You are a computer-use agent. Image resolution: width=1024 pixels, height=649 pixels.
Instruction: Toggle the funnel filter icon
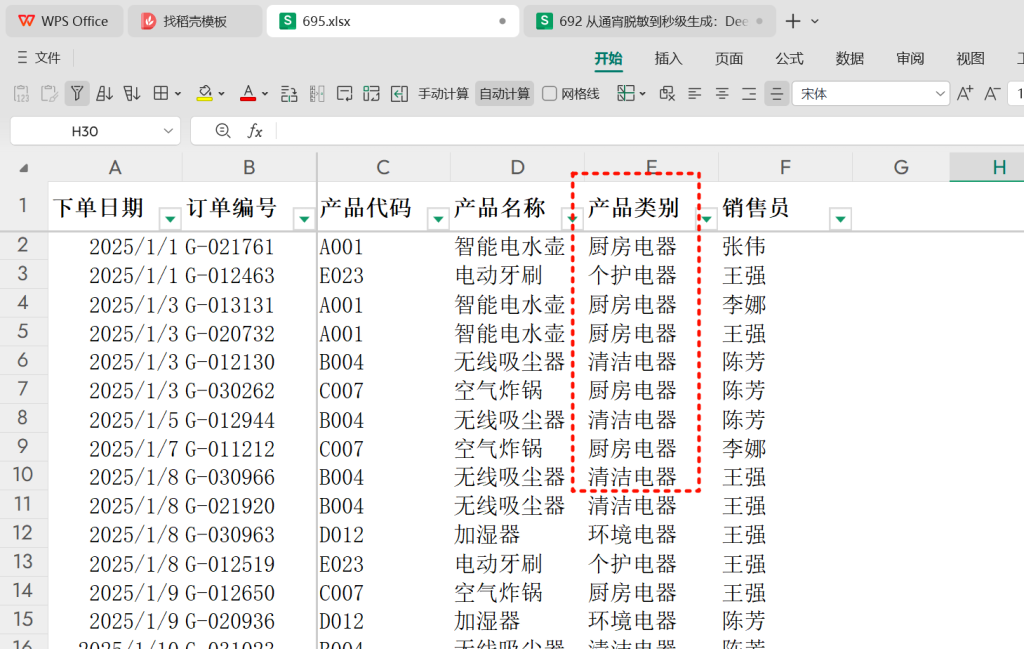tap(77, 94)
